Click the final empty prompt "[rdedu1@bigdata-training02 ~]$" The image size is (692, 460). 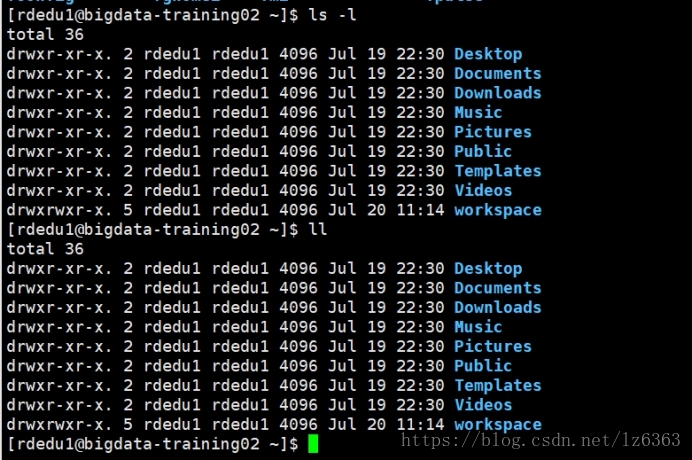(x=153, y=444)
